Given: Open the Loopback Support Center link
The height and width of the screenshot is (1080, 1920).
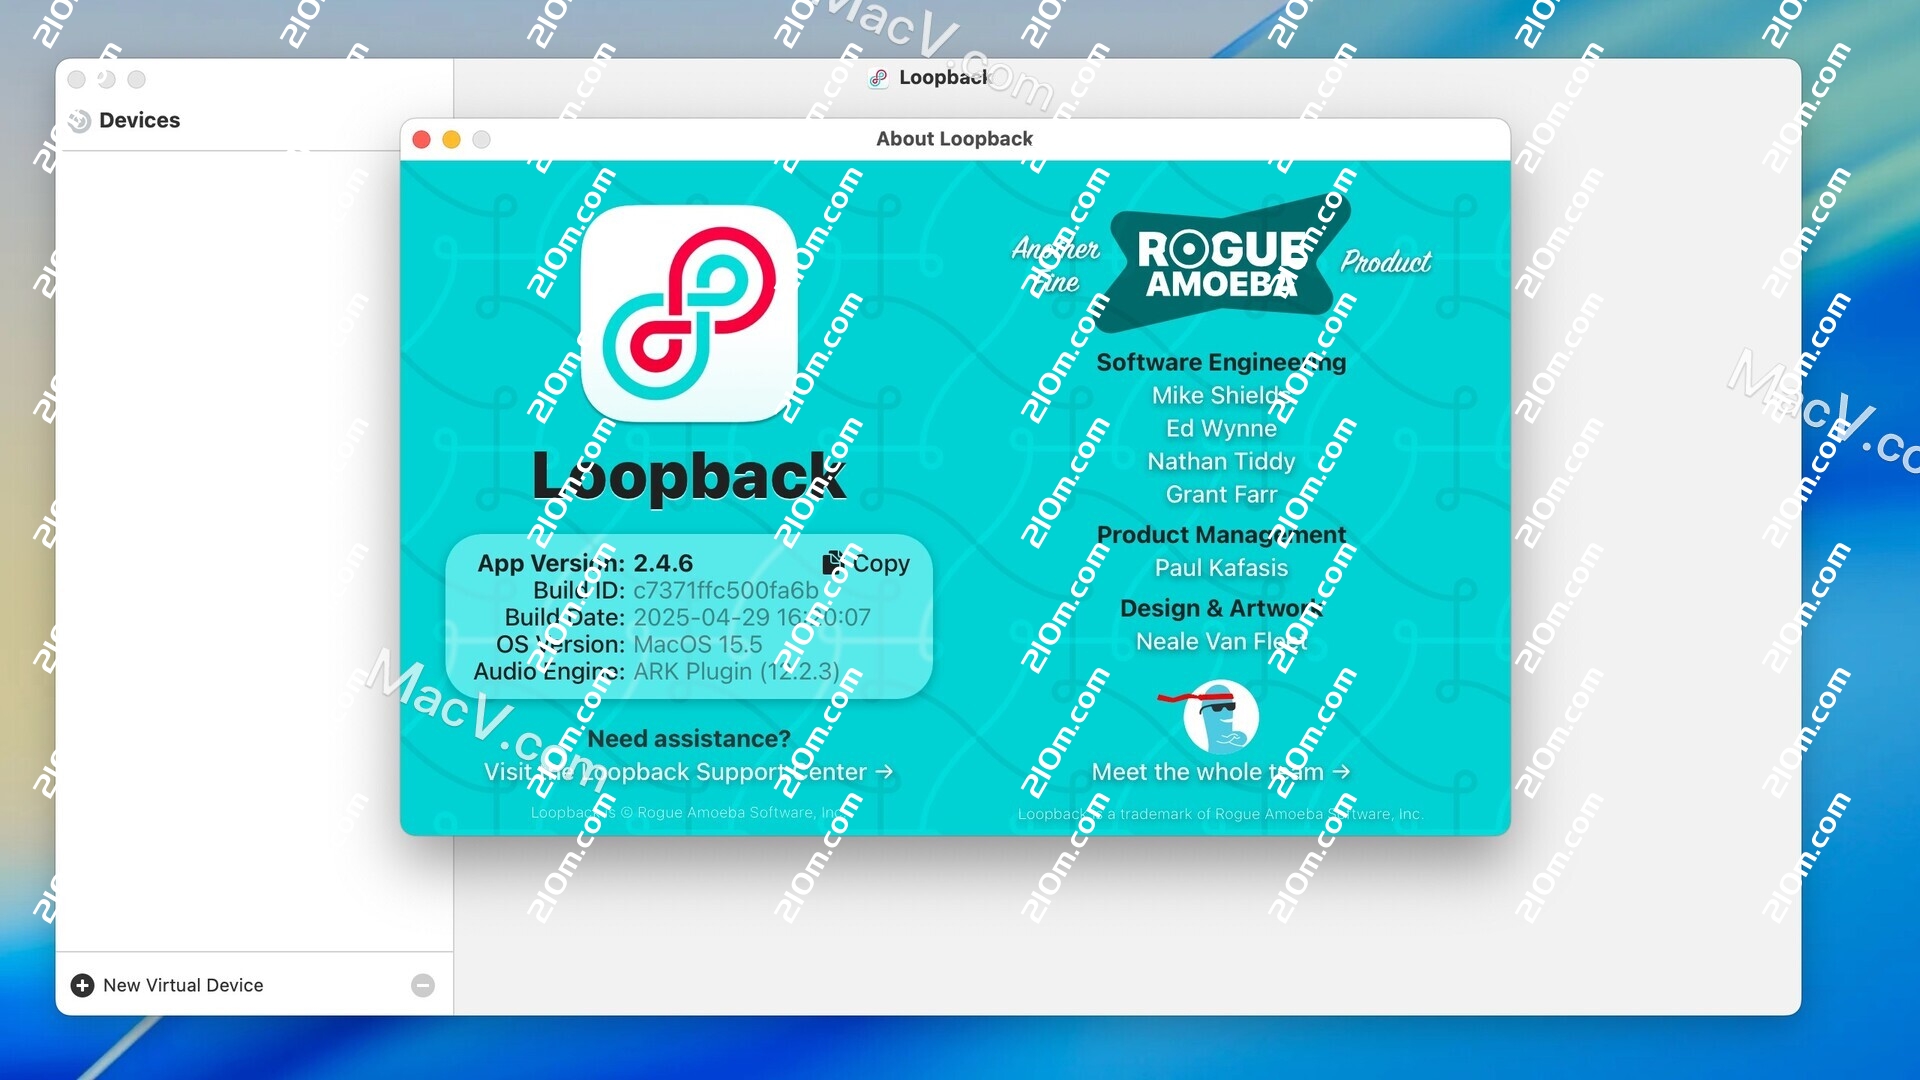Looking at the screenshot, I should (689, 772).
